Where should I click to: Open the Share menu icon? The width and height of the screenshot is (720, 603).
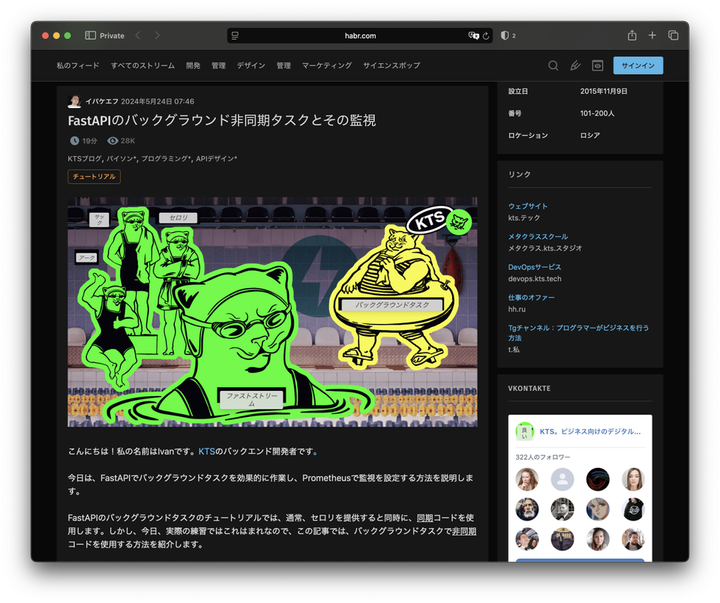tap(632, 35)
